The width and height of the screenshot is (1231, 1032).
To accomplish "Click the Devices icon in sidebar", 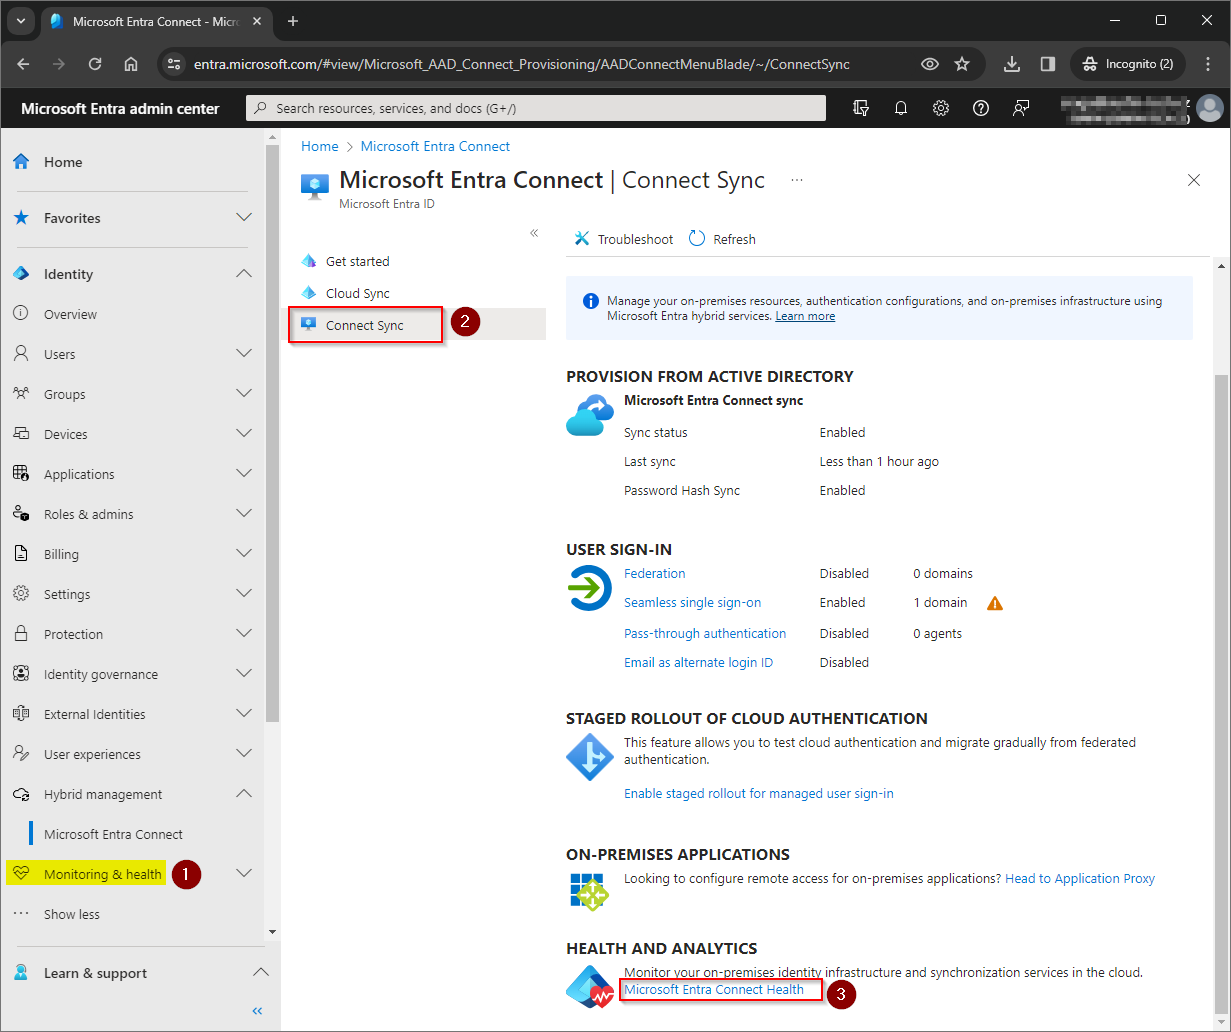I will (x=21, y=434).
